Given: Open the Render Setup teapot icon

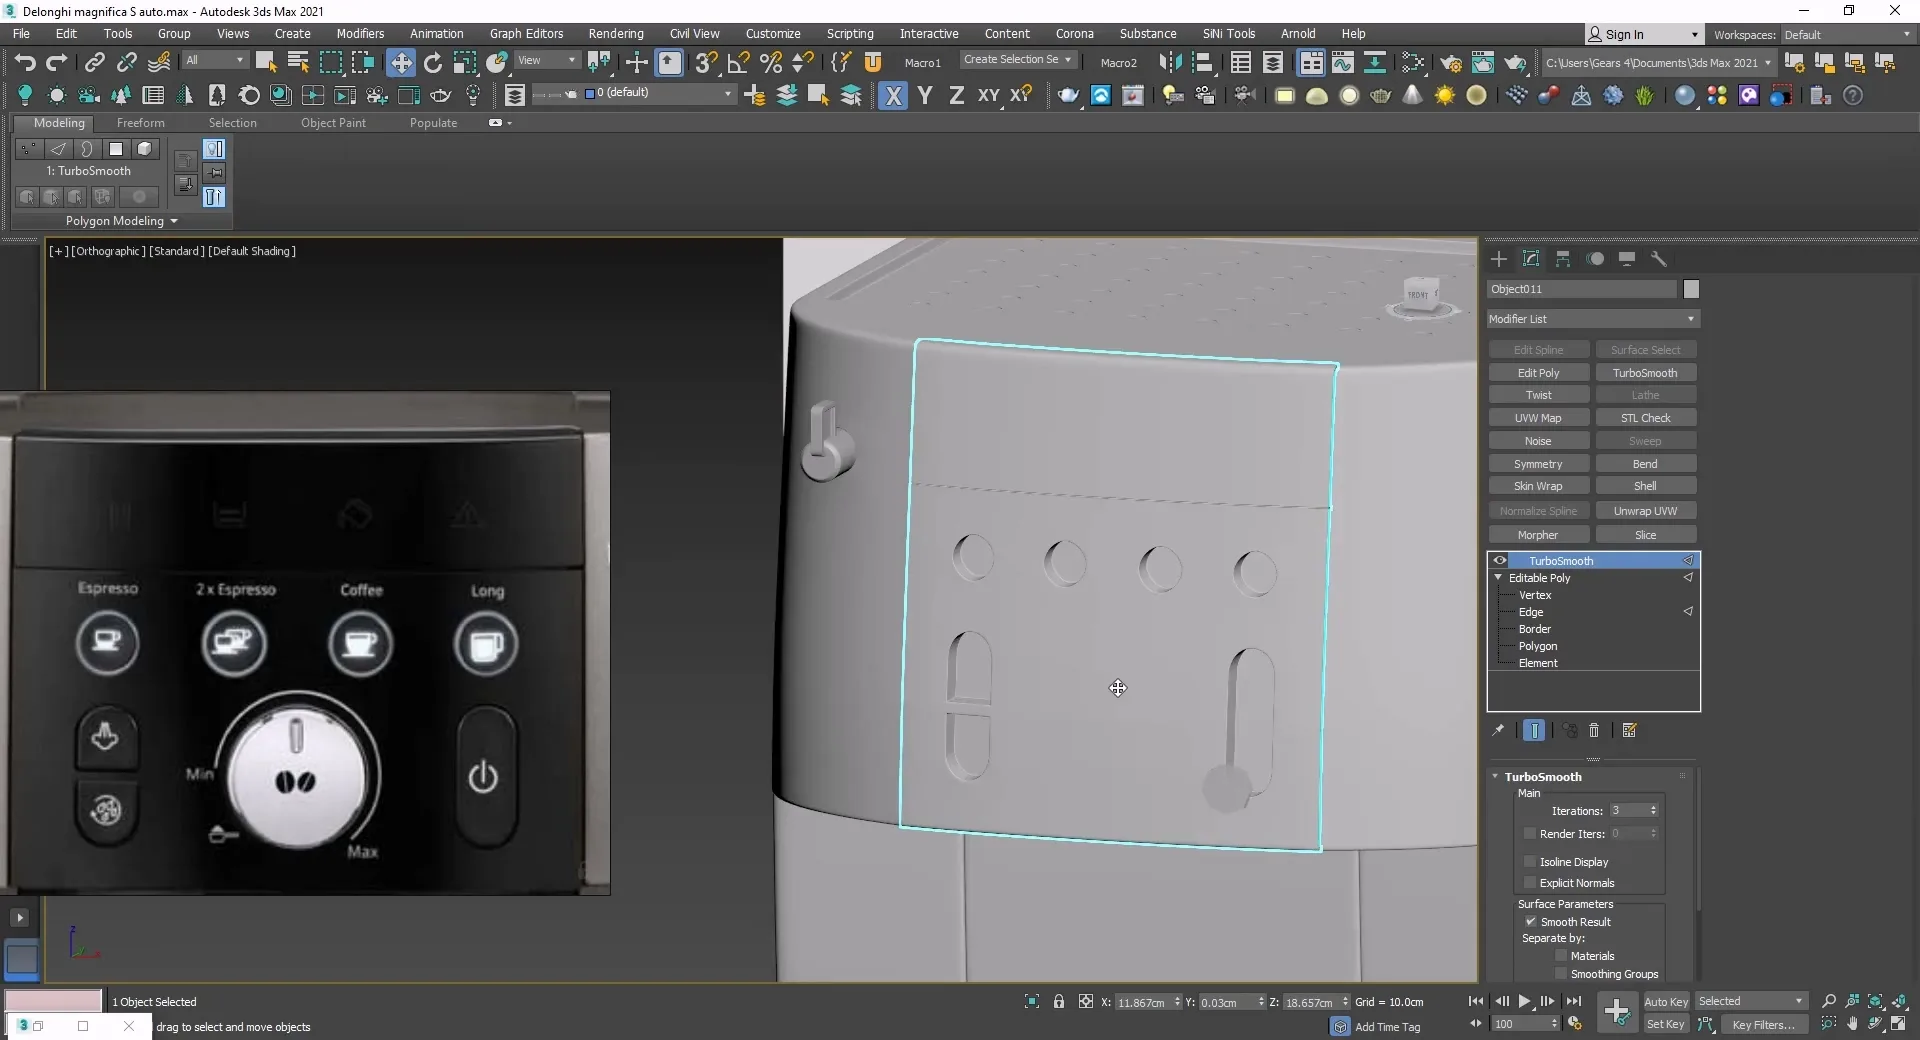Looking at the screenshot, I should point(1450,62).
